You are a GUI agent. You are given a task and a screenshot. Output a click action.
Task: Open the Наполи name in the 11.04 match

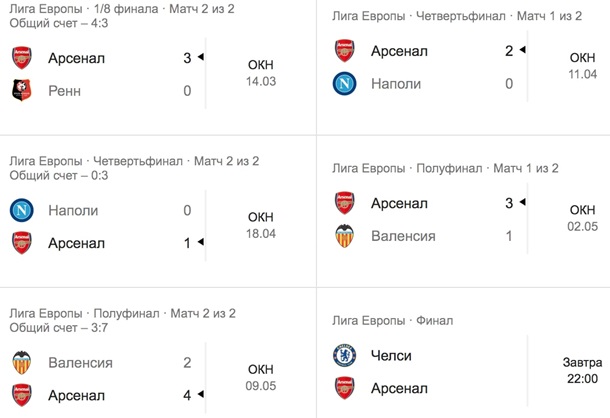click(x=396, y=84)
